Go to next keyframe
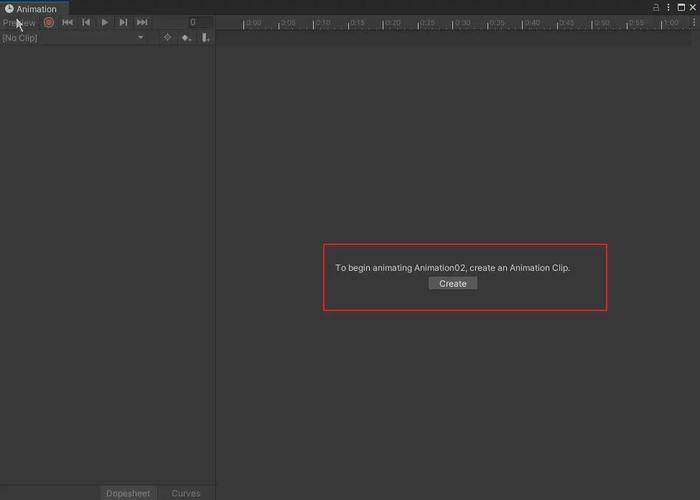Screen dimensions: 700x500 pyautogui.click(x=123, y=22)
